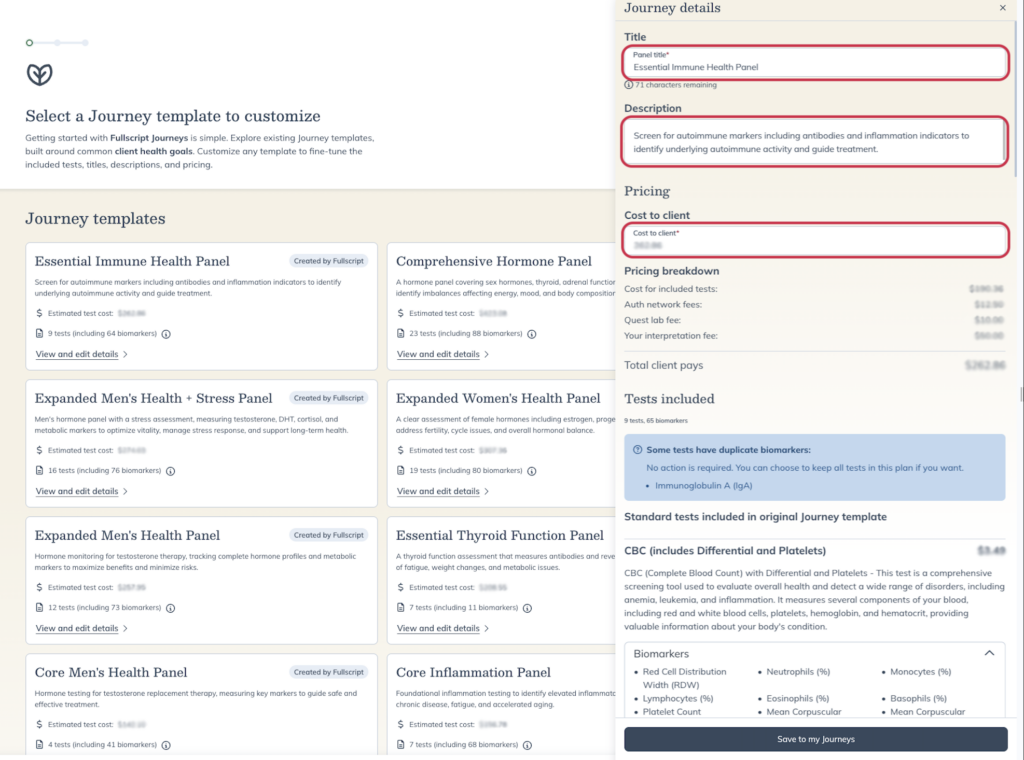The image size is (1024, 760).
Task: Open info tooltip for Expanded Women's Health Panel tests
Action: click(x=531, y=470)
